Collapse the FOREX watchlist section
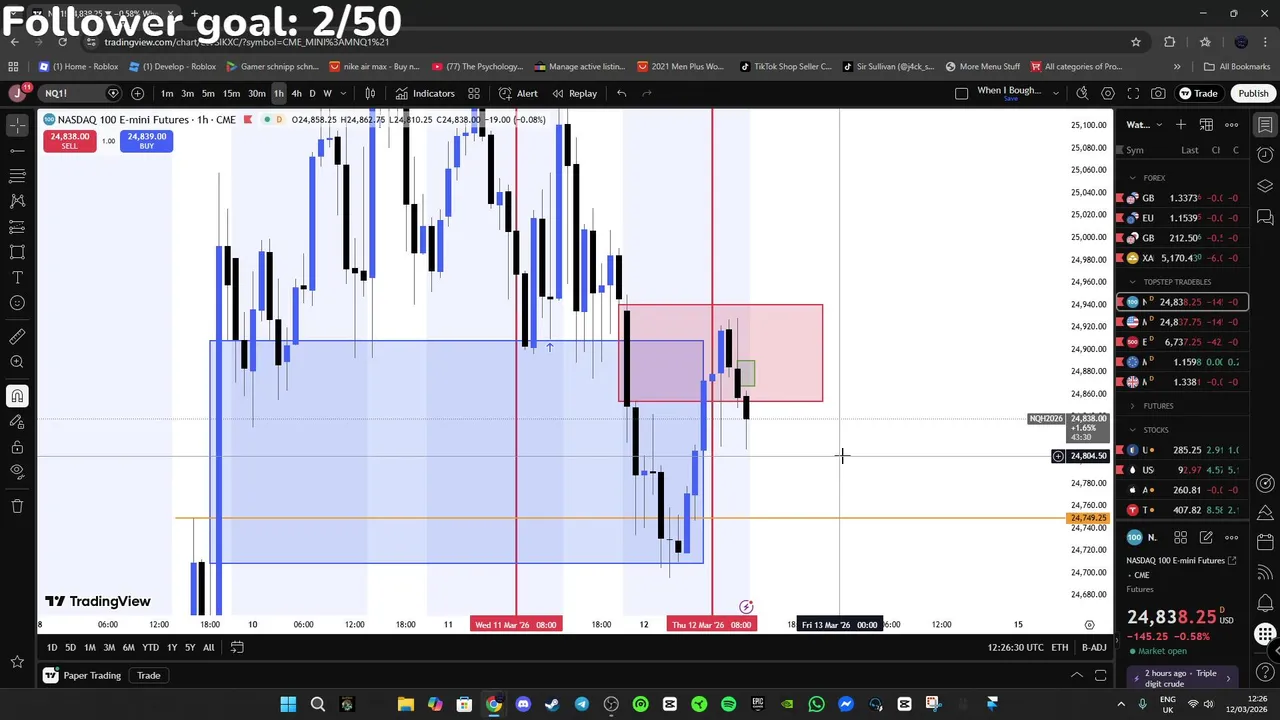Image resolution: width=1280 pixels, height=720 pixels. (x=1132, y=178)
